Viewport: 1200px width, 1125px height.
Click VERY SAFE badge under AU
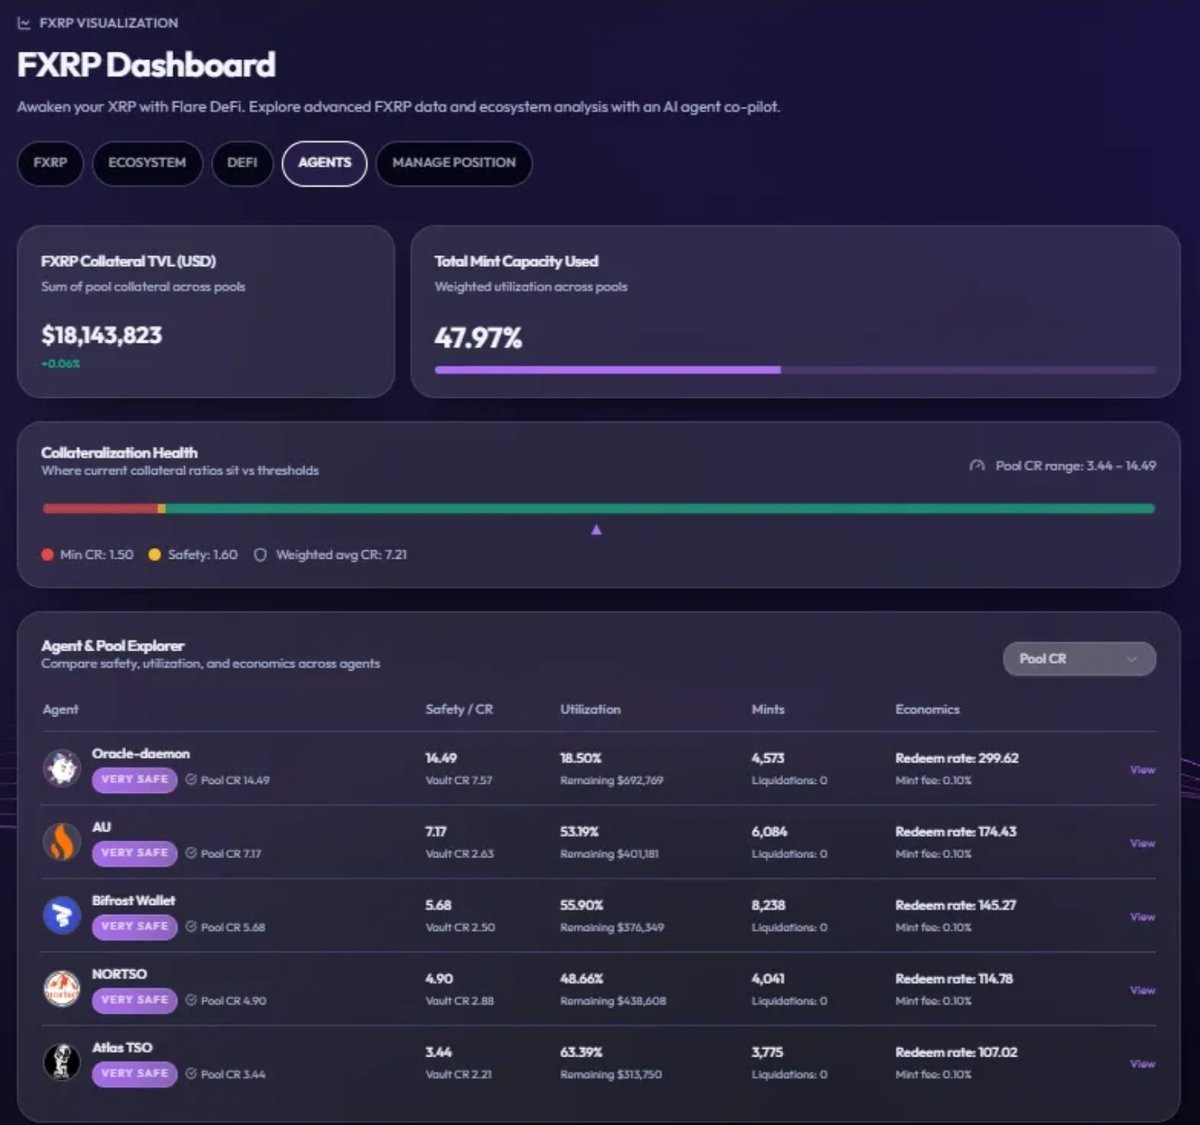pyautogui.click(x=134, y=853)
